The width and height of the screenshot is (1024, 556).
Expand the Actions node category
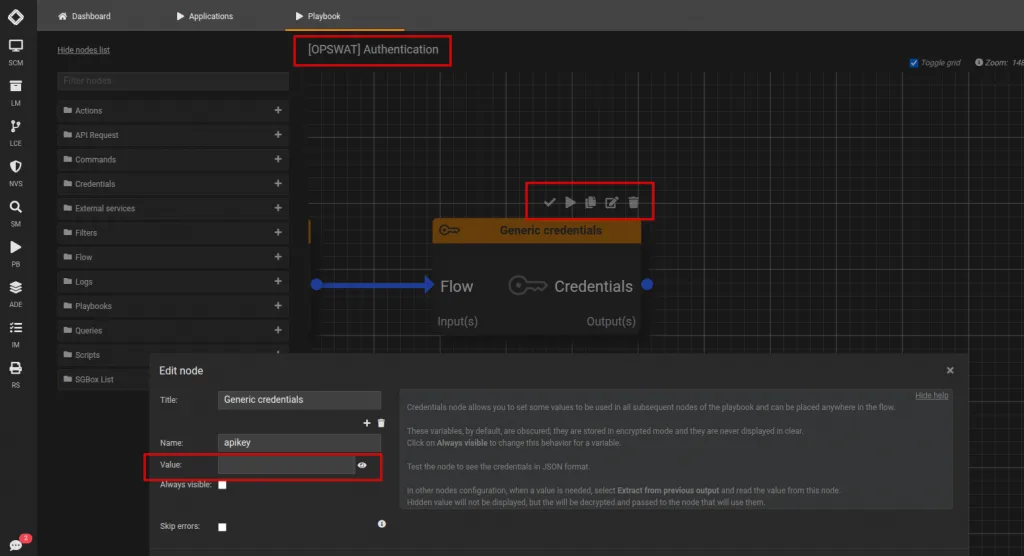[278, 110]
